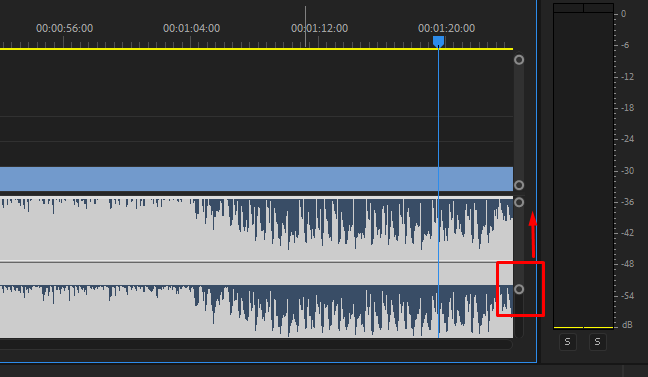Click the -54 dB mark on audio meter
648x377 pixels.
pos(627,296)
